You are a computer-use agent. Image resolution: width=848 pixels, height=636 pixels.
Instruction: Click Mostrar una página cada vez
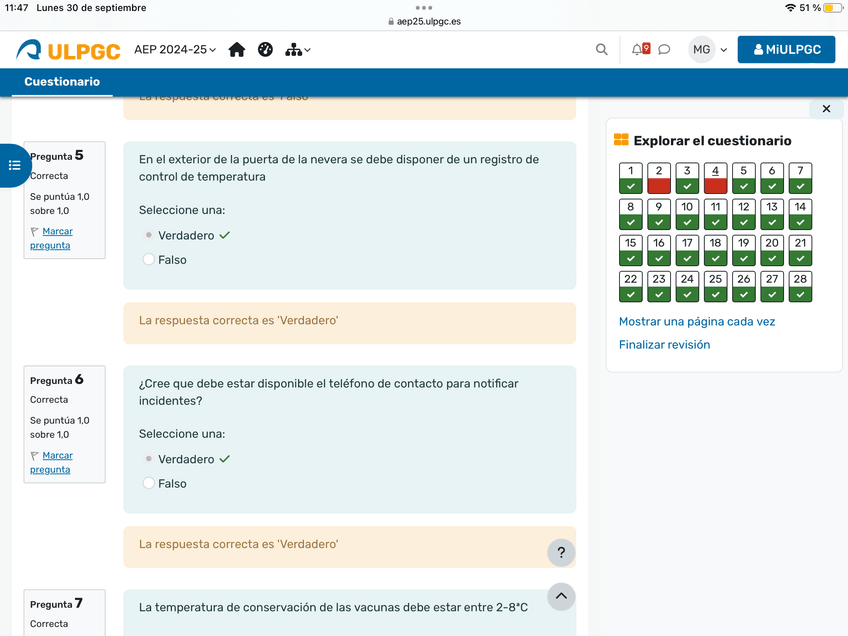tap(696, 322)
